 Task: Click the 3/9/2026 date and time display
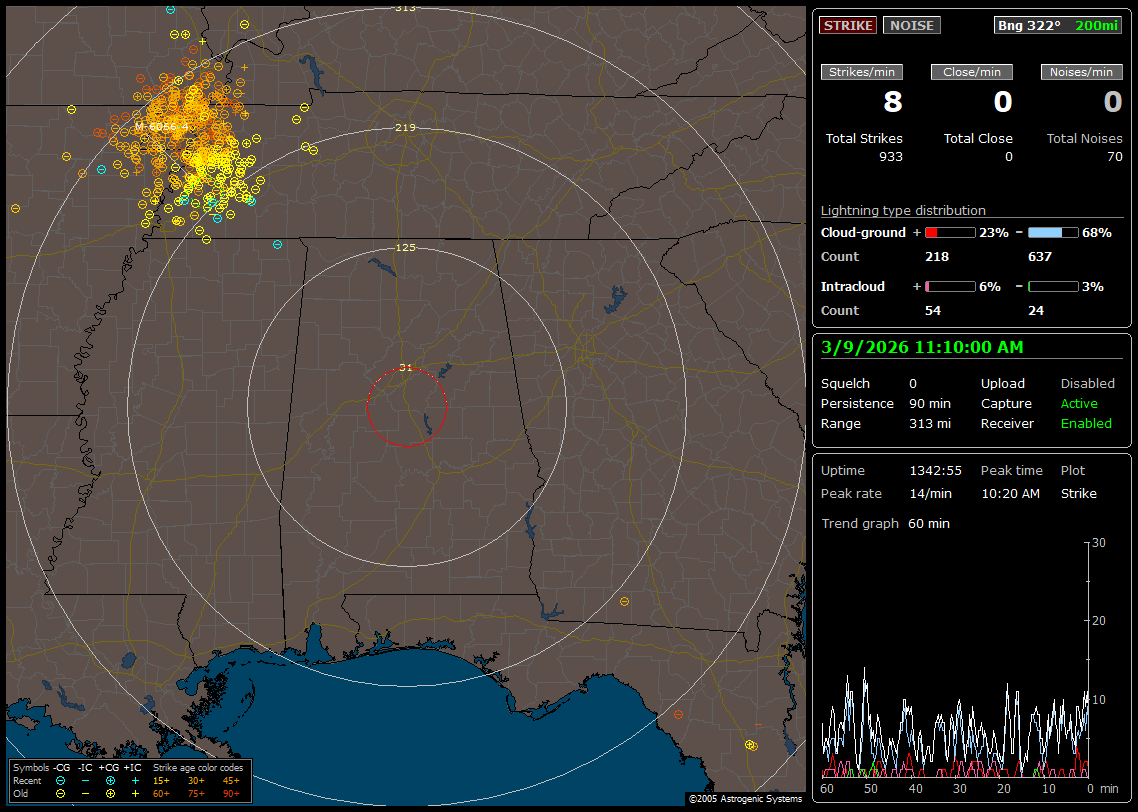click(920, 347)
